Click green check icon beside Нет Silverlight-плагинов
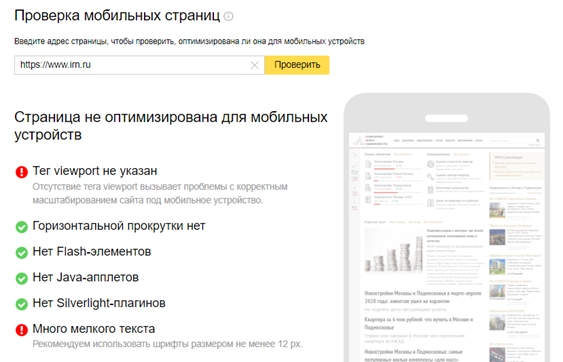 tap(22, 304)
